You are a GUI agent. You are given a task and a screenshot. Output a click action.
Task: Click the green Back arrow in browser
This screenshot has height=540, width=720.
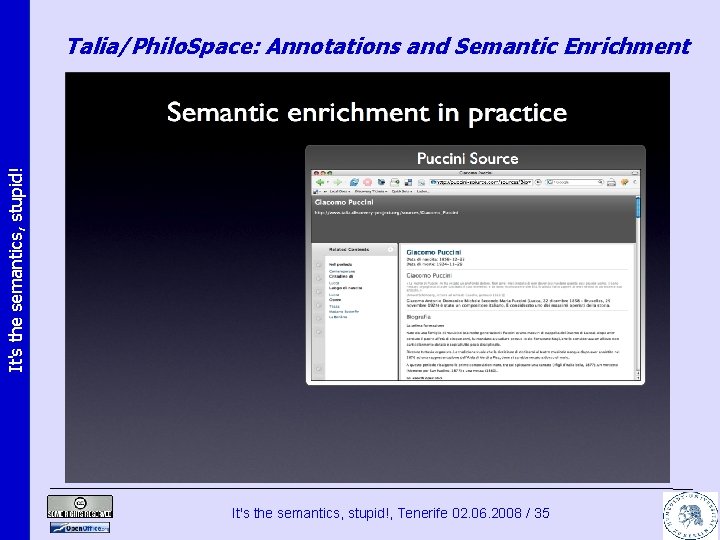click(320, 182)
